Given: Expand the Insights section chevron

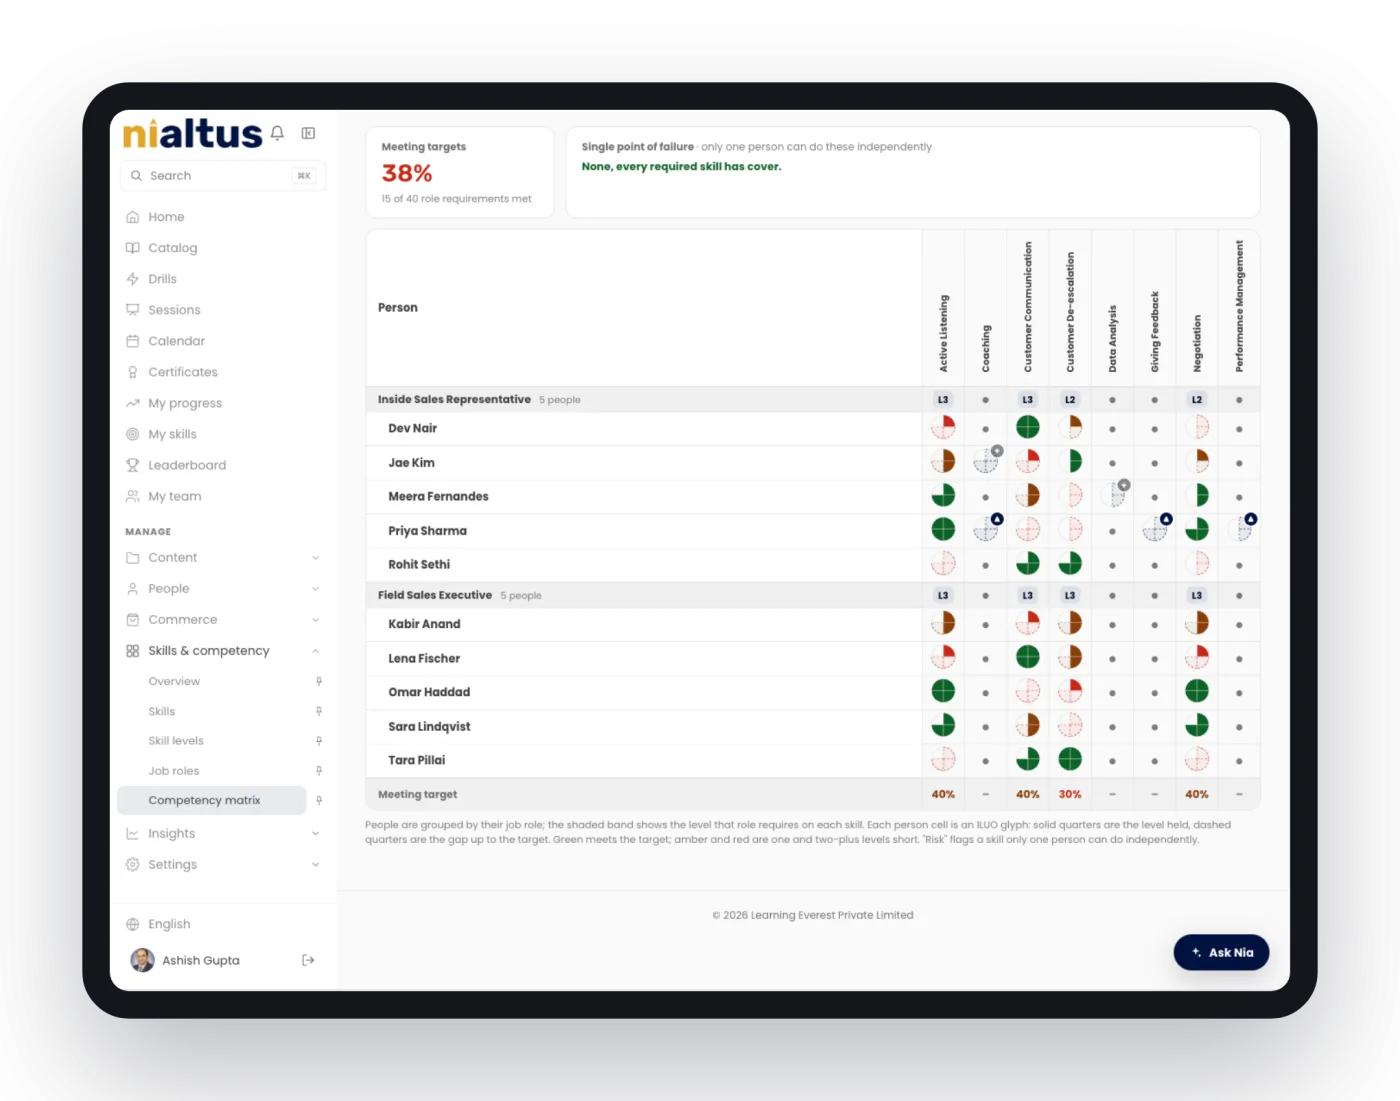Looking at the screenshot, I should pos(316,834).
